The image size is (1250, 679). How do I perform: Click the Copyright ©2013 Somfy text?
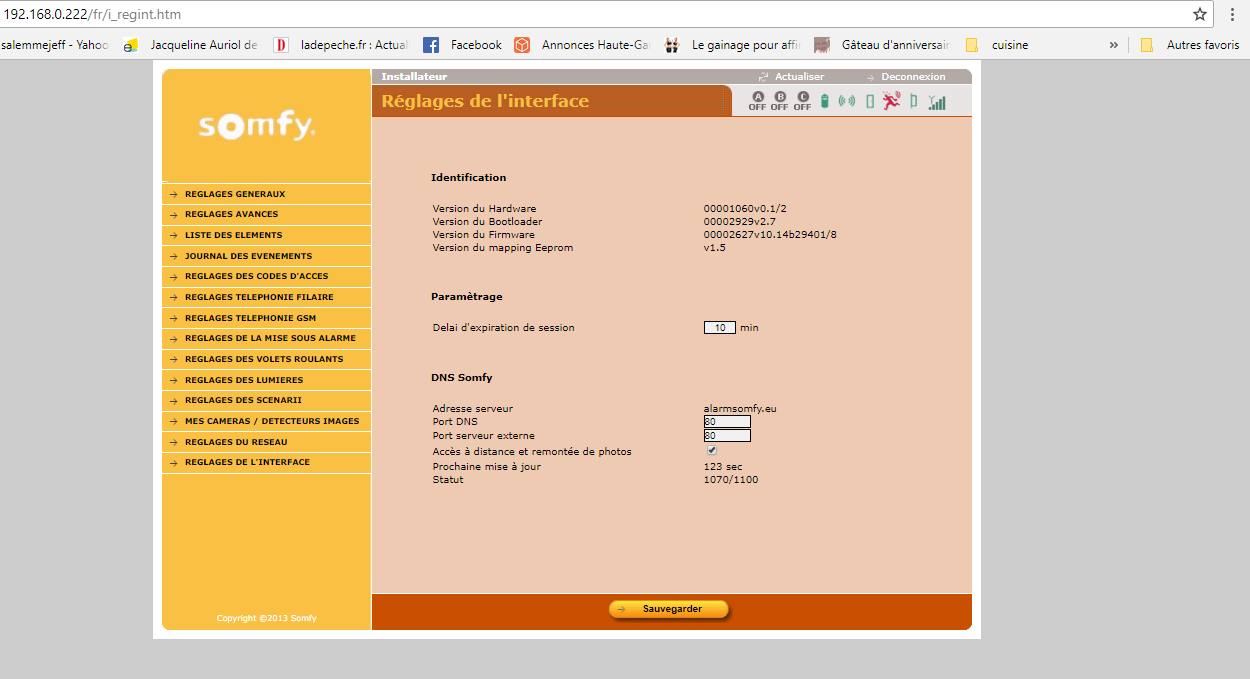tap(266, 618)
